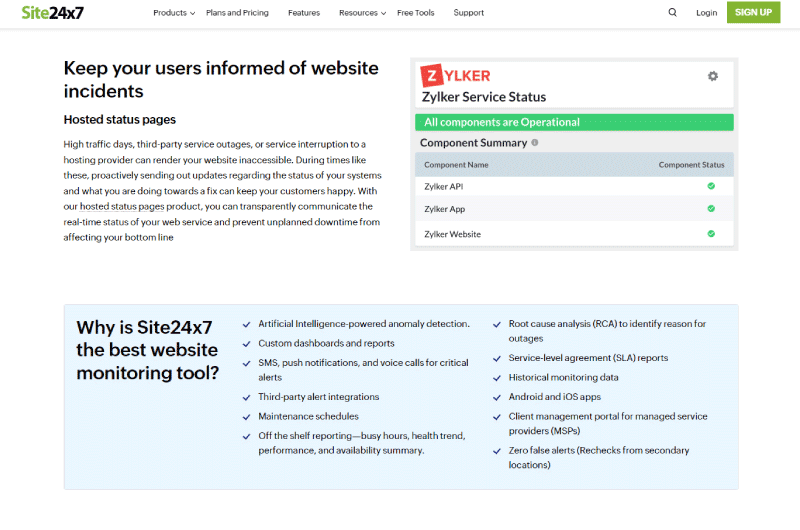Open Free Tools from navigation
The width and height of the screenshot is (800, 530).
[x=416, y=13]
